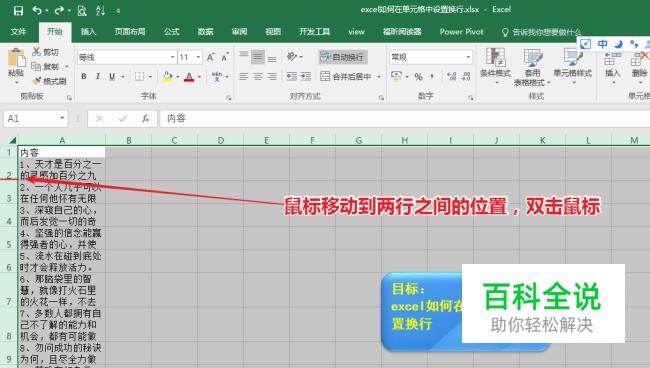Open print preview from quick access toolbar
This screenshot has width=650, height=368.
(82, 10)
